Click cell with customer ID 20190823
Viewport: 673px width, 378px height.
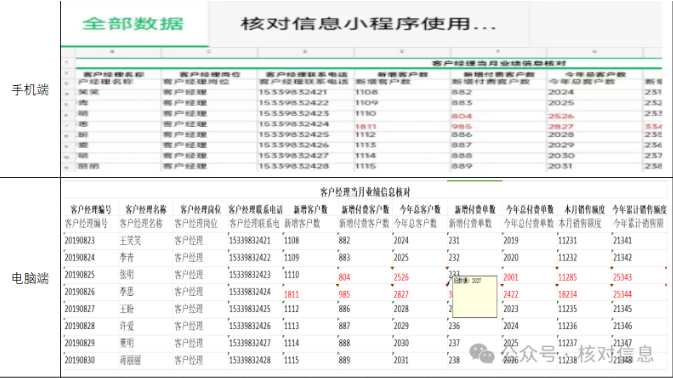pos(79,240)
